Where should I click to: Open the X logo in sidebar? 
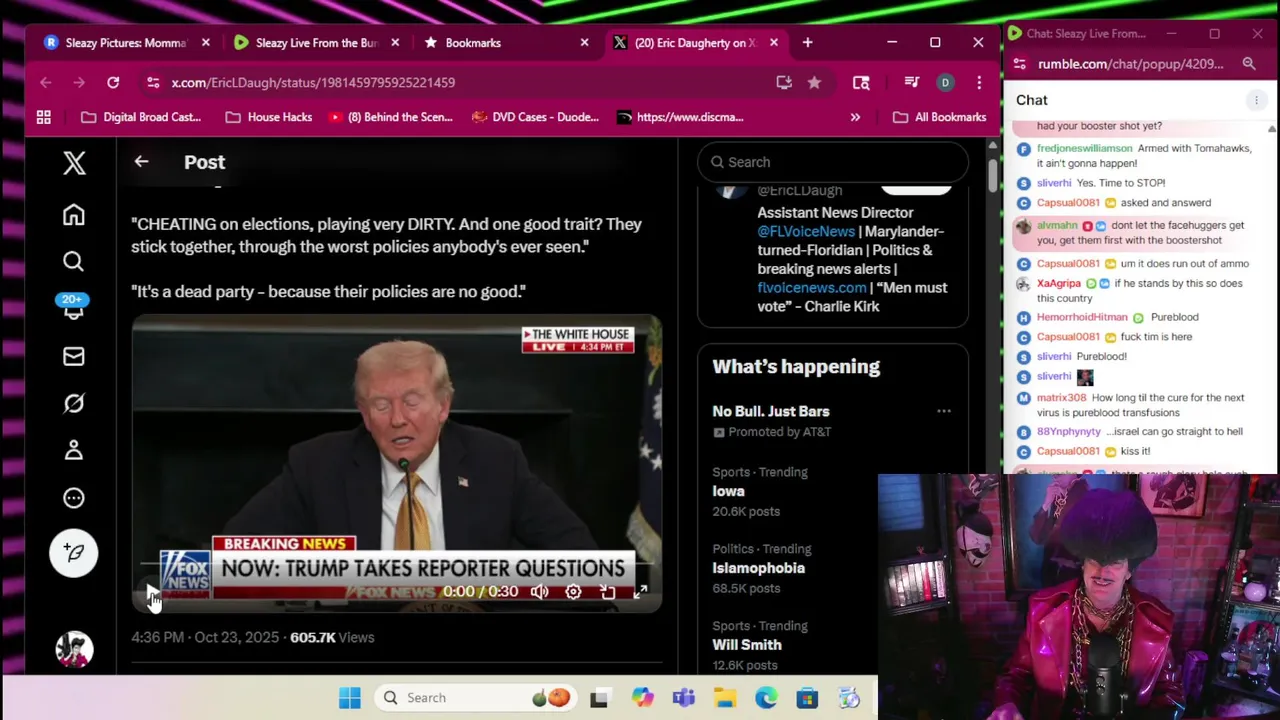[74, 163]
